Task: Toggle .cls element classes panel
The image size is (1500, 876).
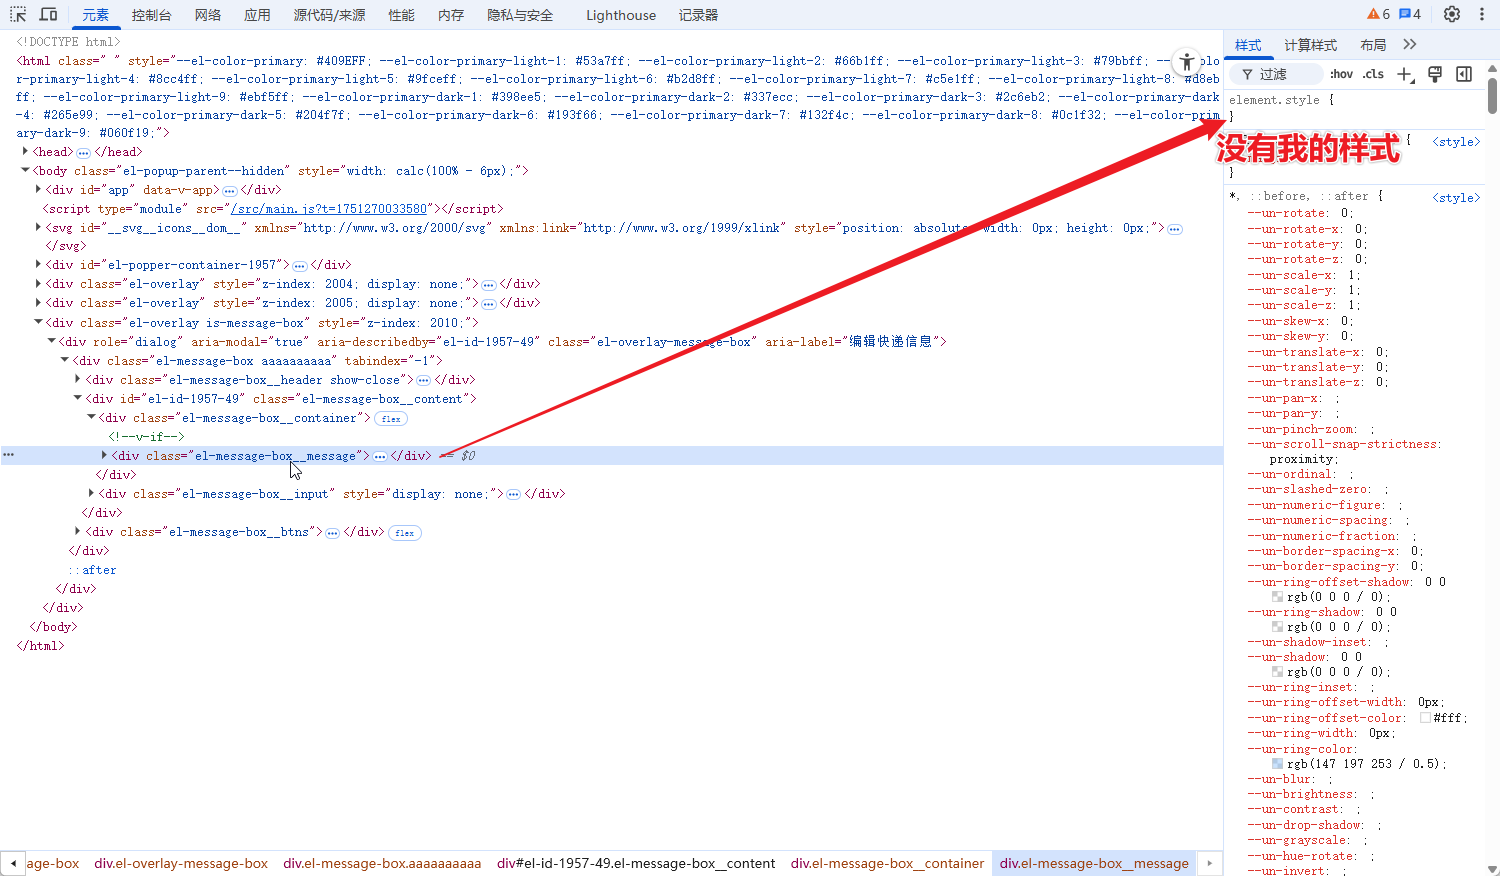Action: 1374,74
